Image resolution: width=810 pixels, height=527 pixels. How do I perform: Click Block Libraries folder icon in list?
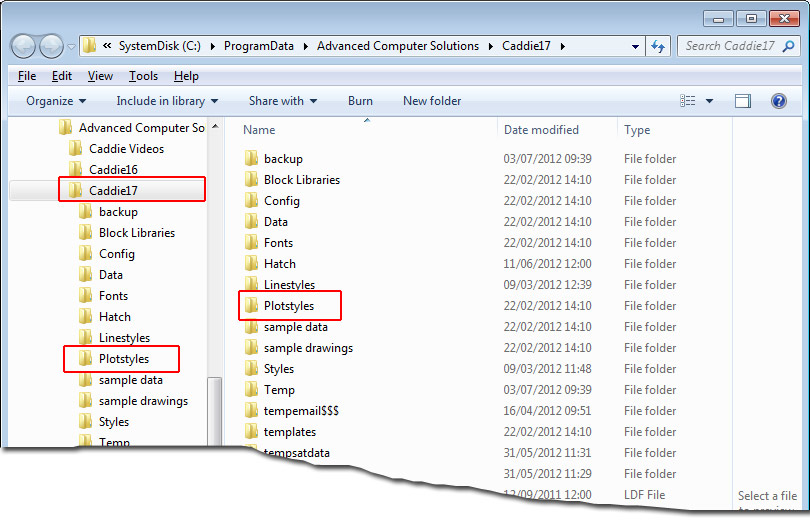(252, 179)
